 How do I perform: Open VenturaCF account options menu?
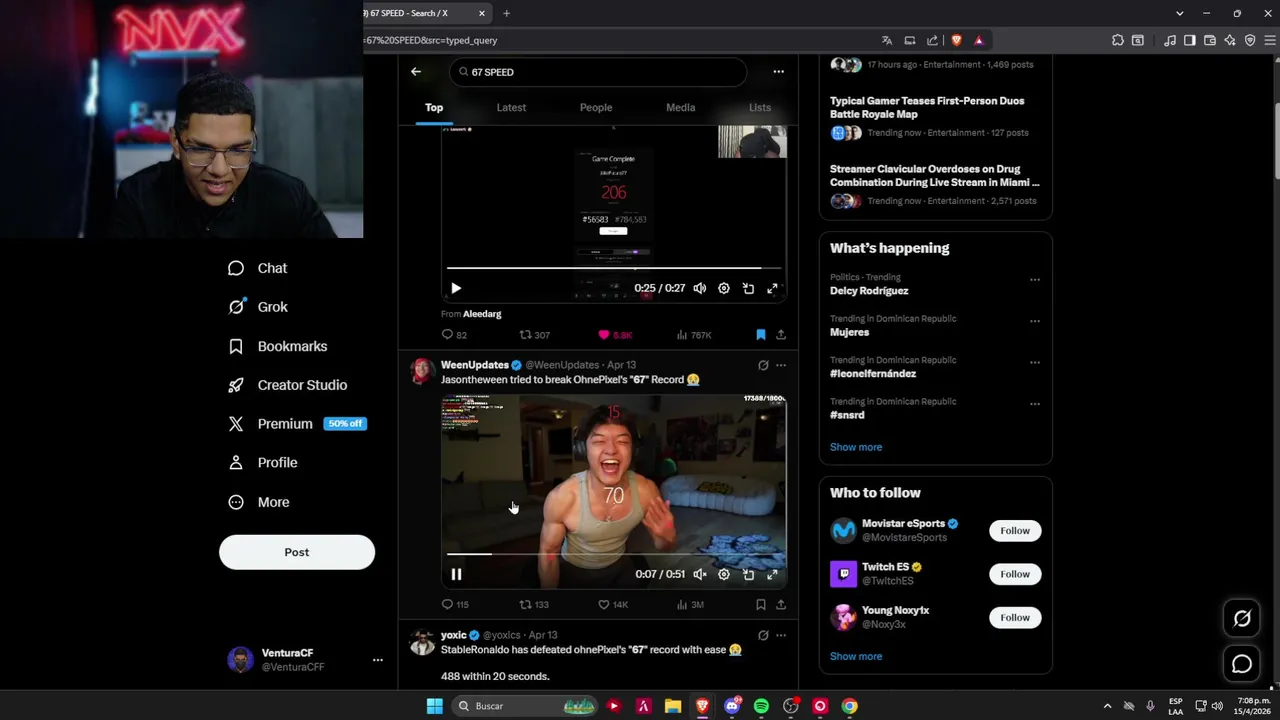[x=378, y=660]
